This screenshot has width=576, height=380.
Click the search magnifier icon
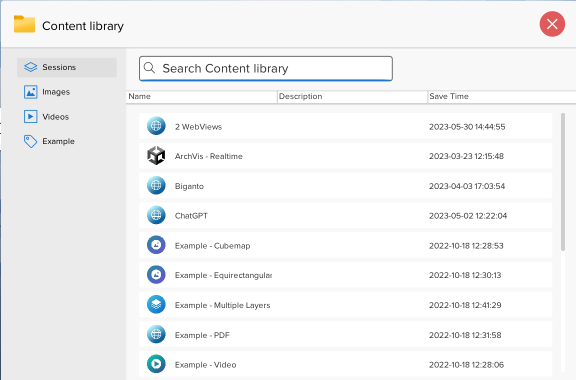[149, 68]
